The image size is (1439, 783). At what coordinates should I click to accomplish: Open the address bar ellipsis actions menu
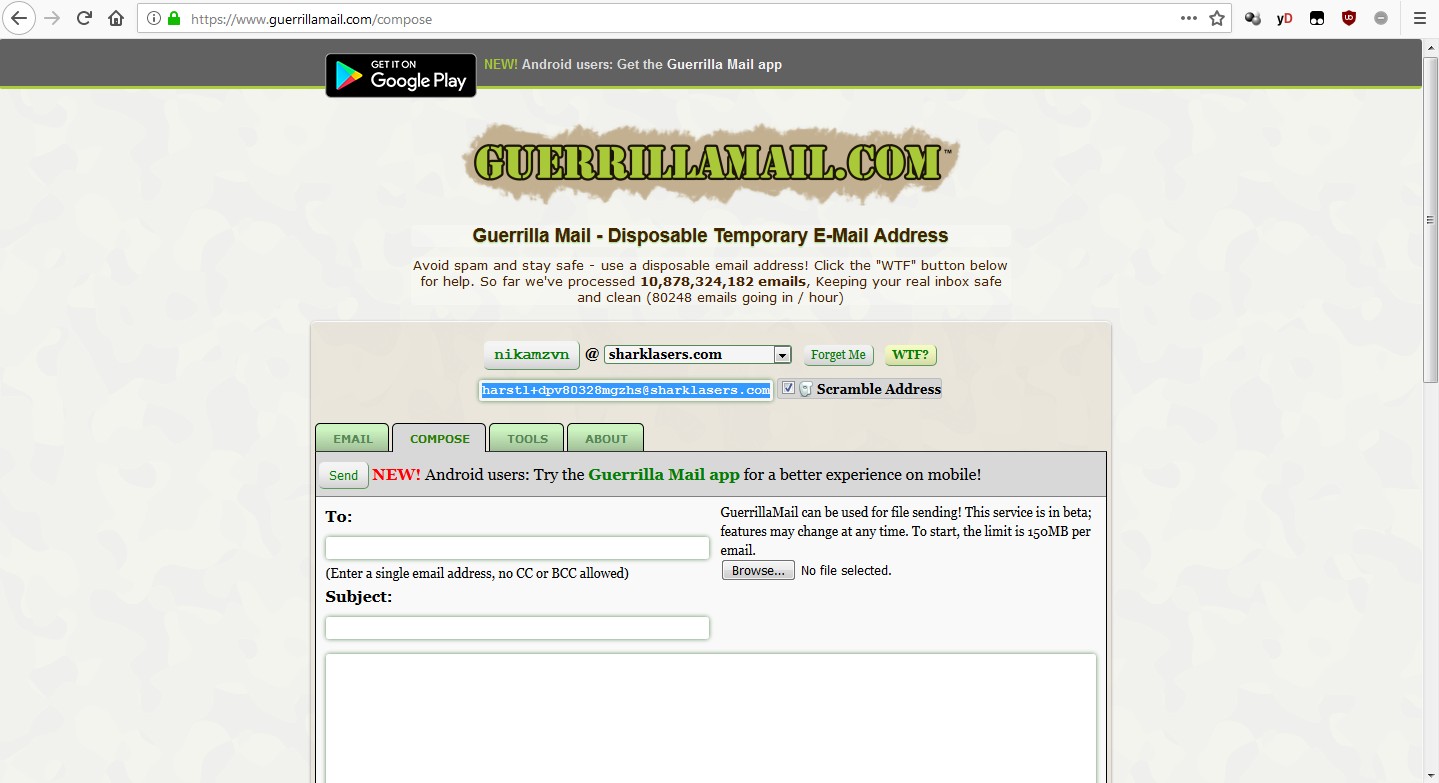(1188, 18)
